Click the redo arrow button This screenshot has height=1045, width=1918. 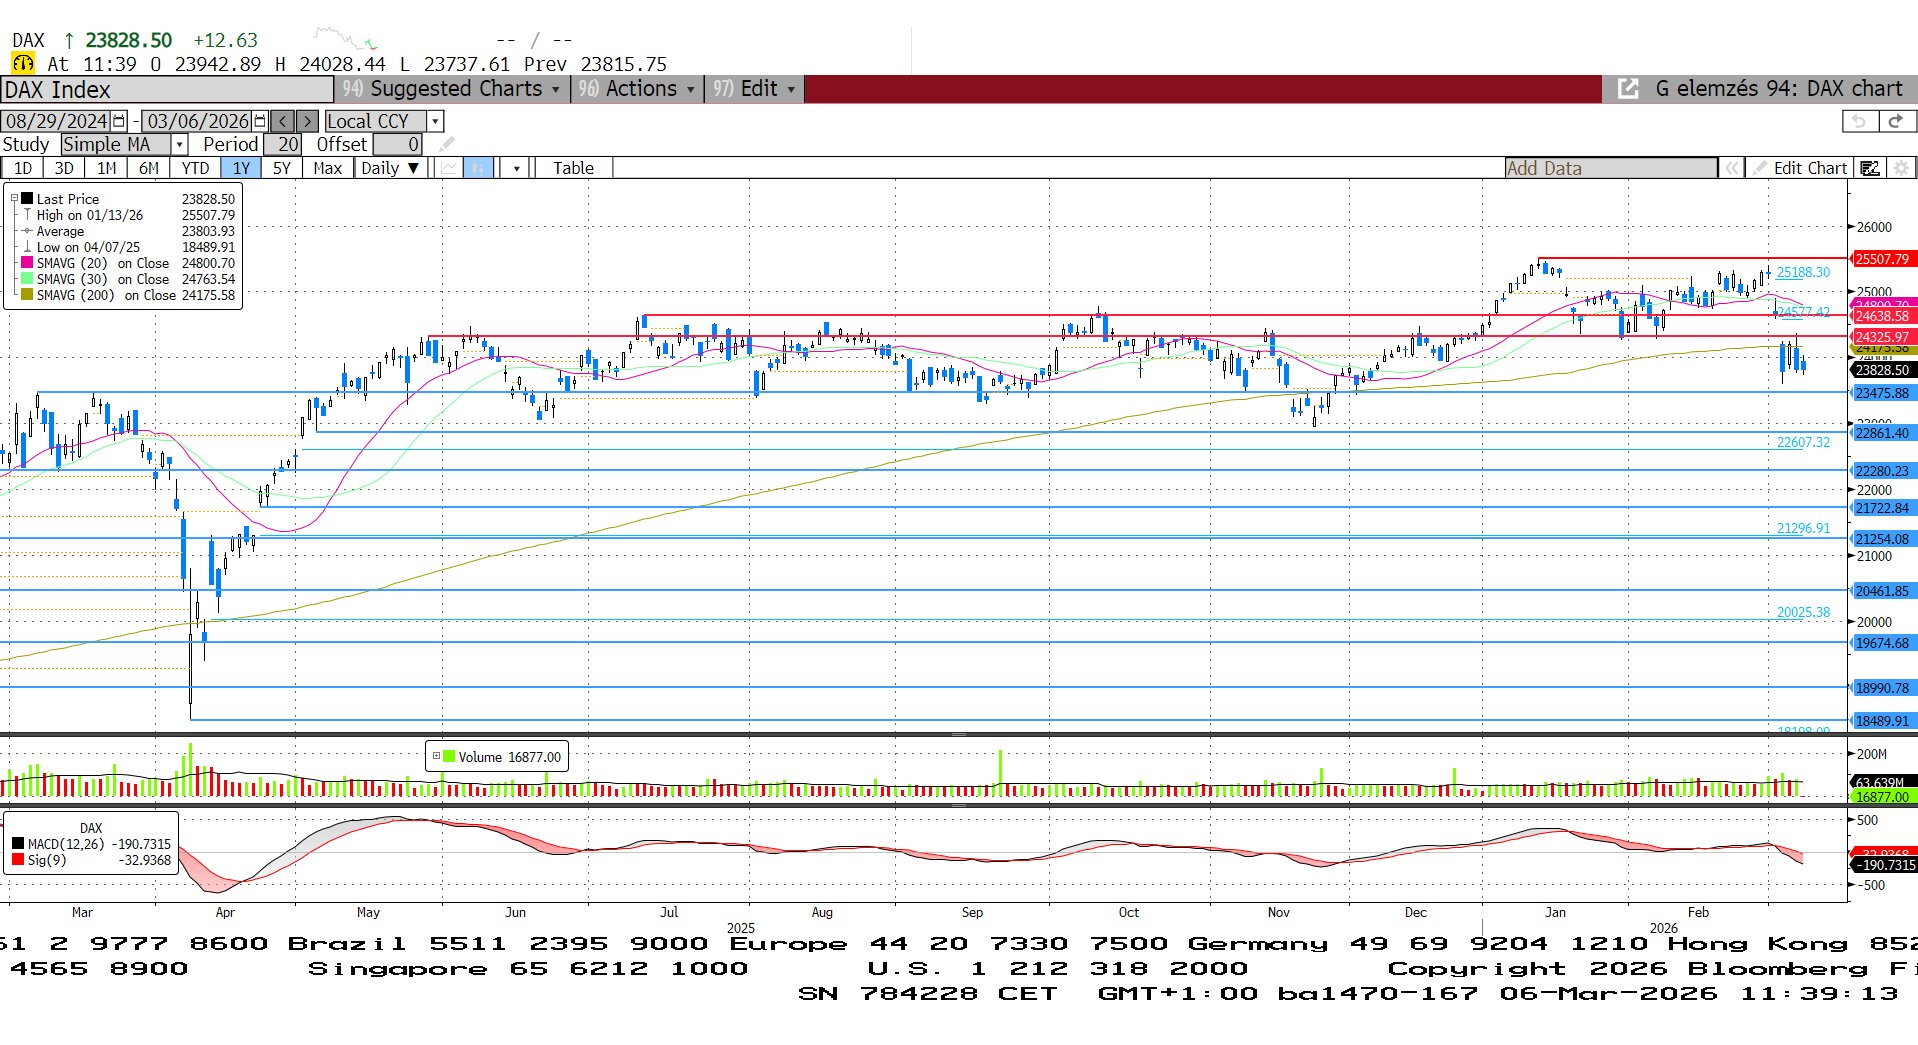[1895, 121]
